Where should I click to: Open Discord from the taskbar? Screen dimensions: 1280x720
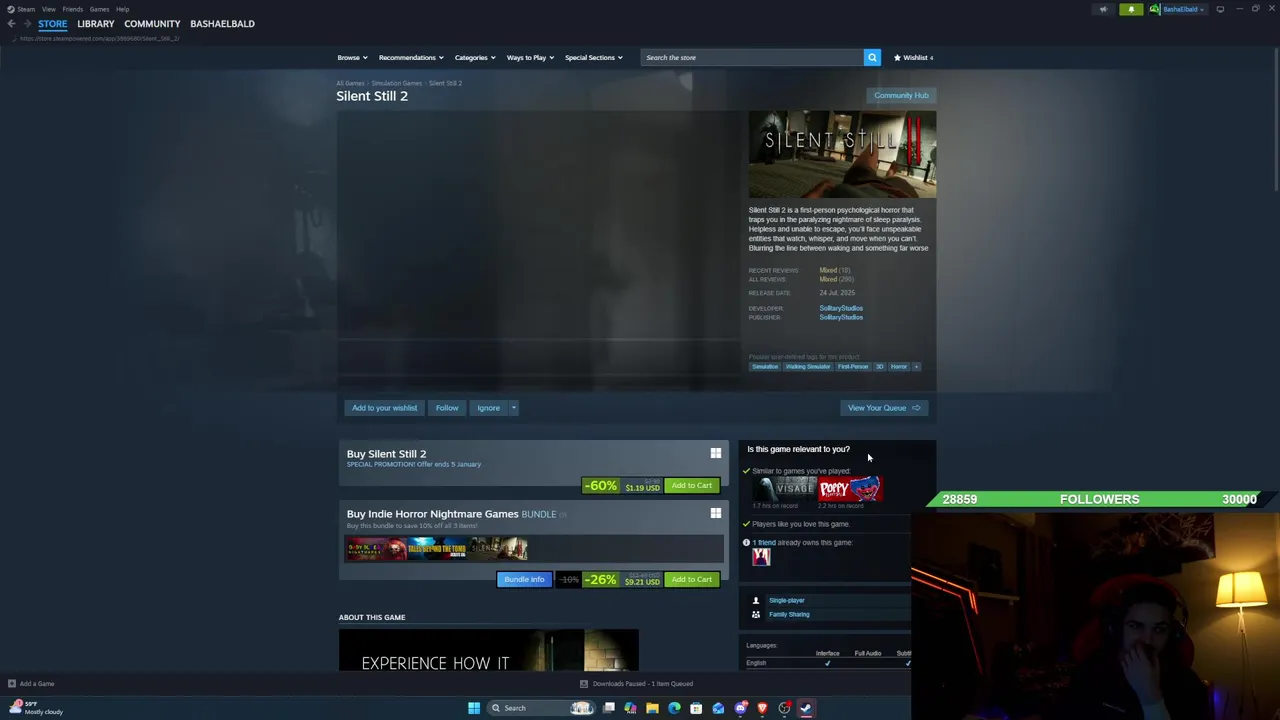tap(740, 708)
